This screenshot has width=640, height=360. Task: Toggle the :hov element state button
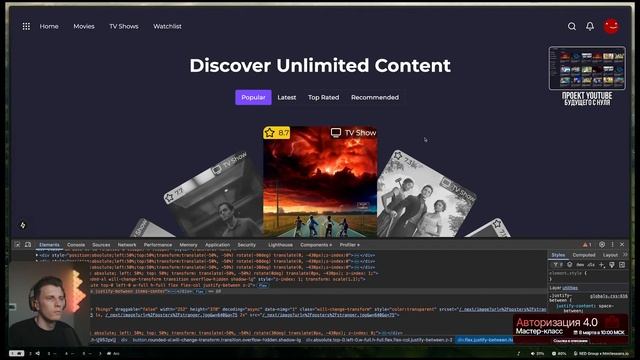580,265
